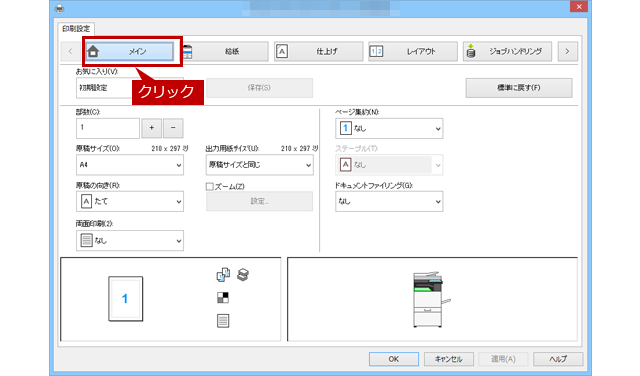Open the ページ集約 dropdown

point(389,129)
